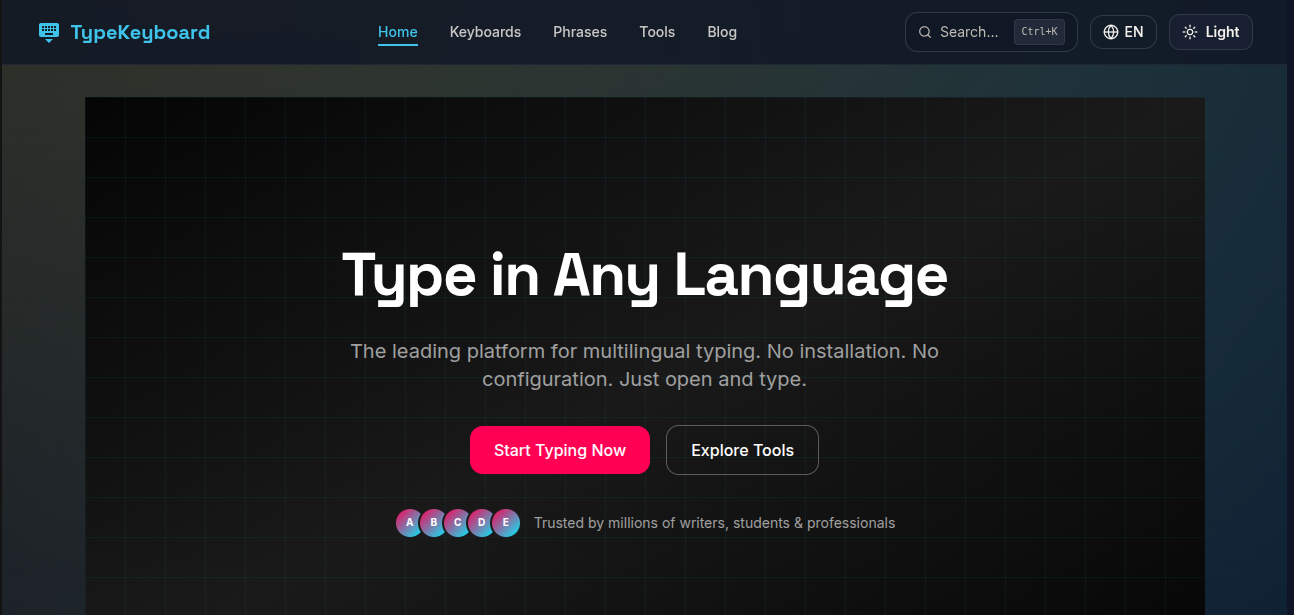Open the Phrases nav item
Viewport: 1294px width, 615px height.
(580, 32)
